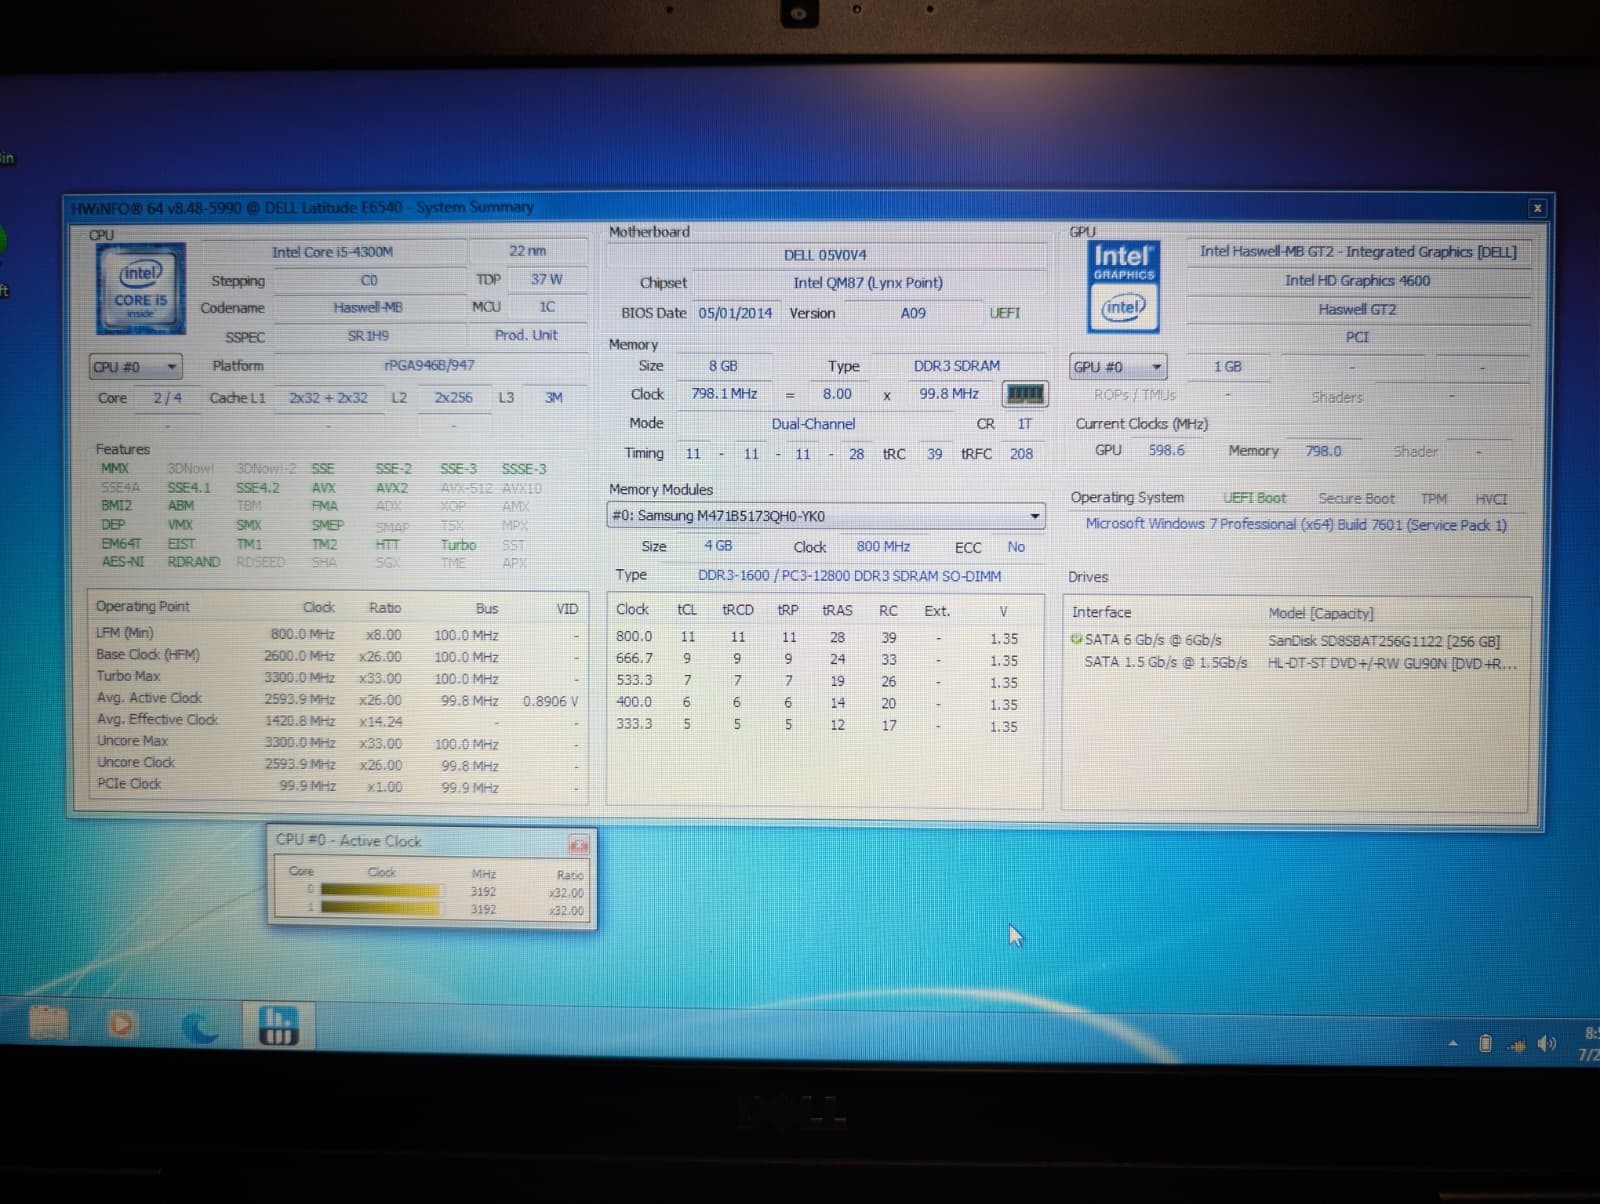Click the TPM indicator
The width and height of the screenshot is (1600, 1204).
1434,498
